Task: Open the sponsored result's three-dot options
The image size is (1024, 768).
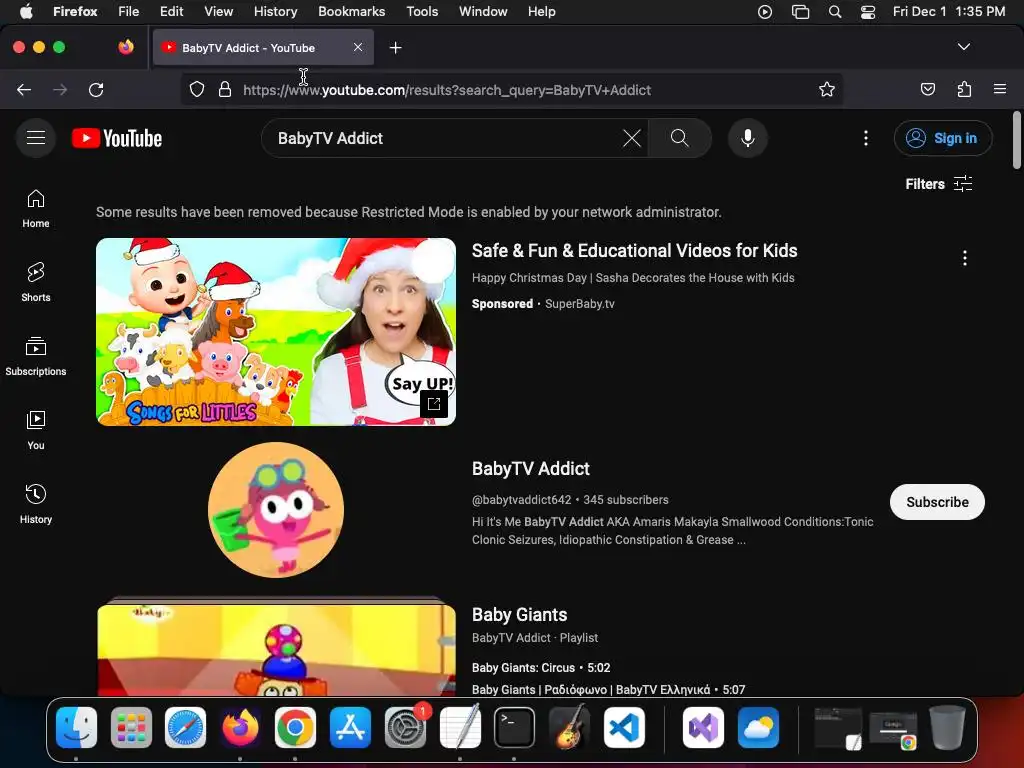Action: 965,258
